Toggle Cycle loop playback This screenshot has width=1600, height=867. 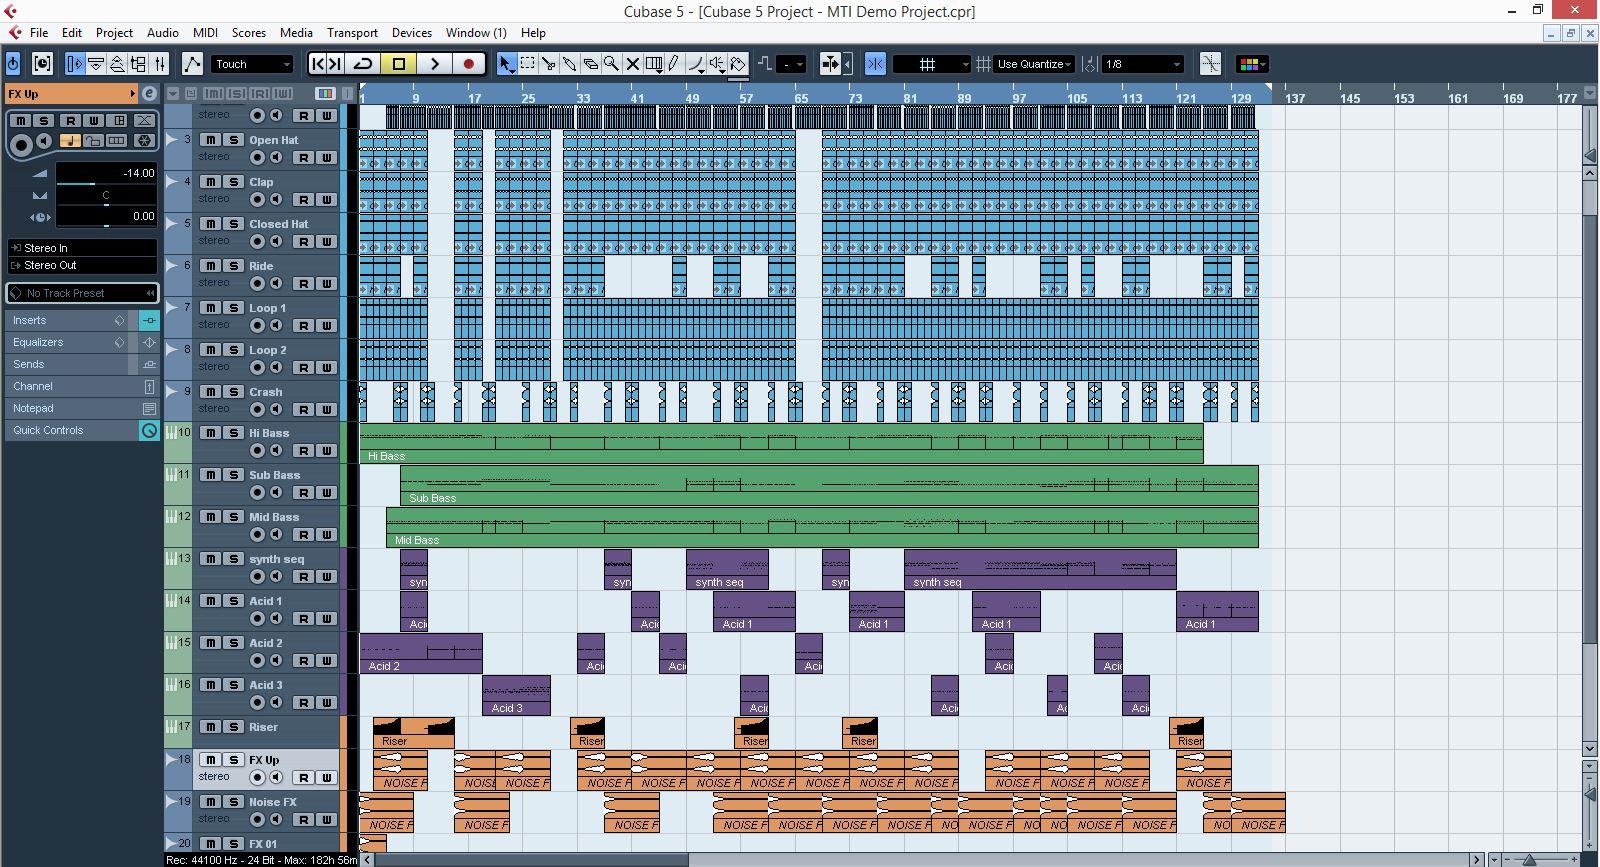tap(363, 64)
